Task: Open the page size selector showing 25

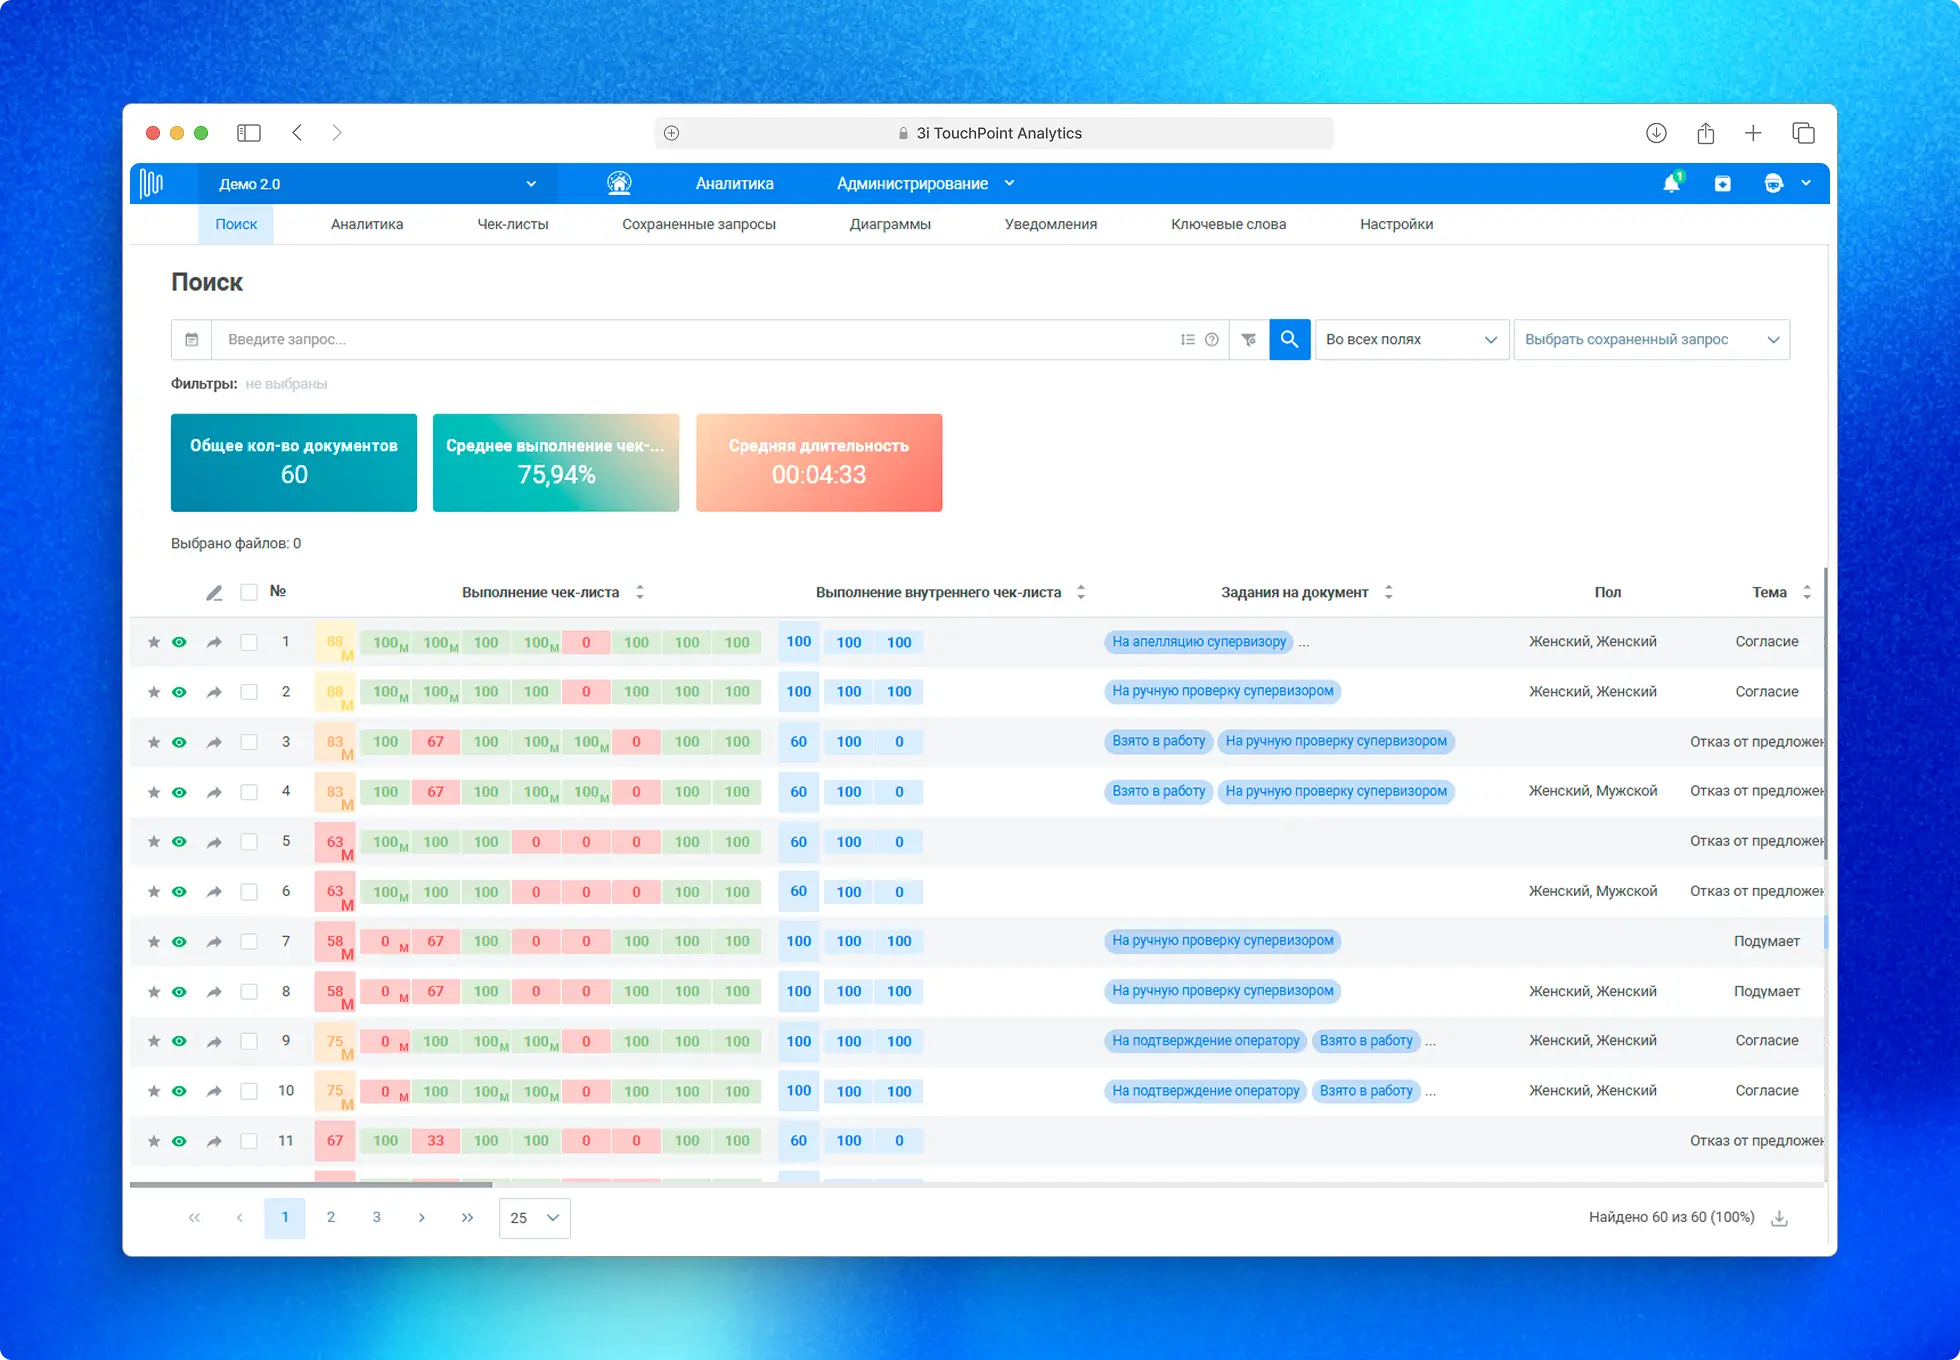Action: click(534, 1218)
